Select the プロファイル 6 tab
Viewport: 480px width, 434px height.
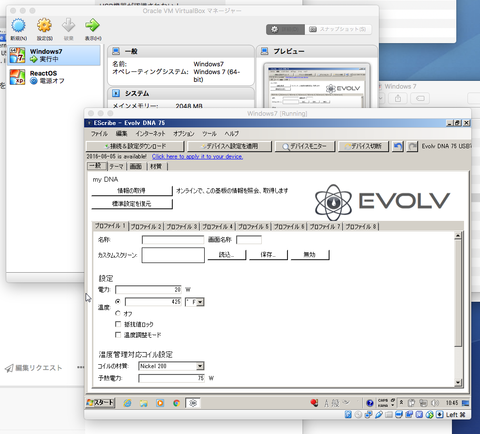point(289,227)
